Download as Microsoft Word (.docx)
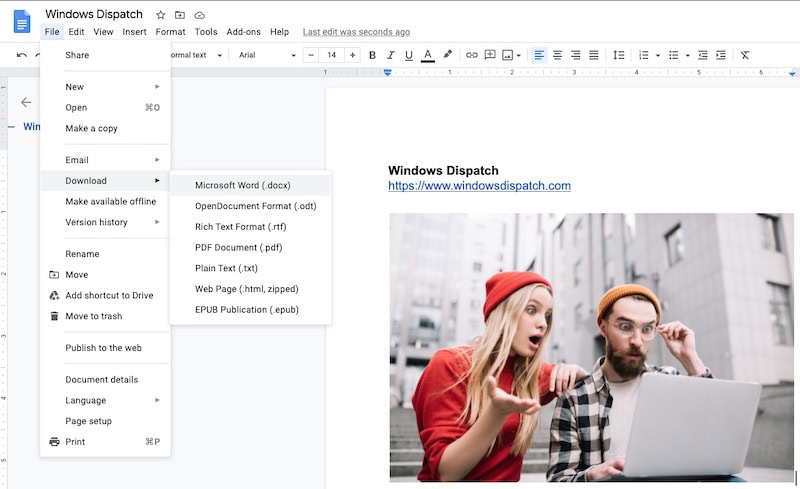The image size is (800, 489). (x=251, y=185)
